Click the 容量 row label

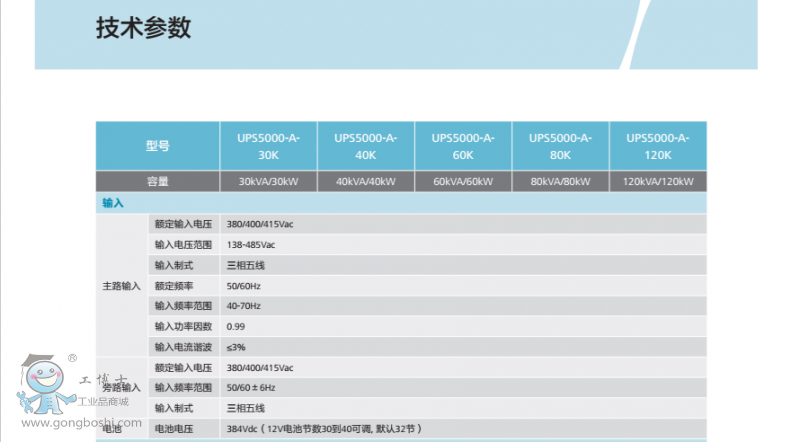click(157, 182)
